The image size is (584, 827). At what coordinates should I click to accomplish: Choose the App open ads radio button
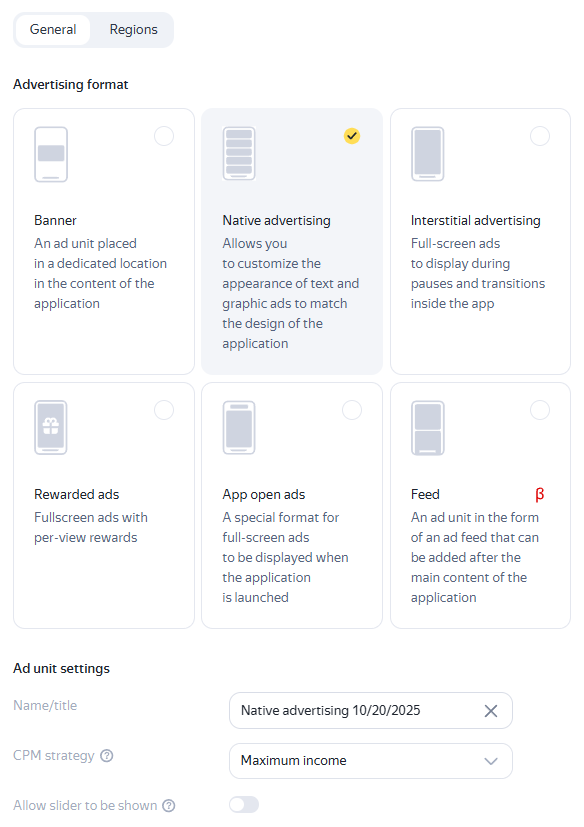pyautogui.click(x=352, y=410)
